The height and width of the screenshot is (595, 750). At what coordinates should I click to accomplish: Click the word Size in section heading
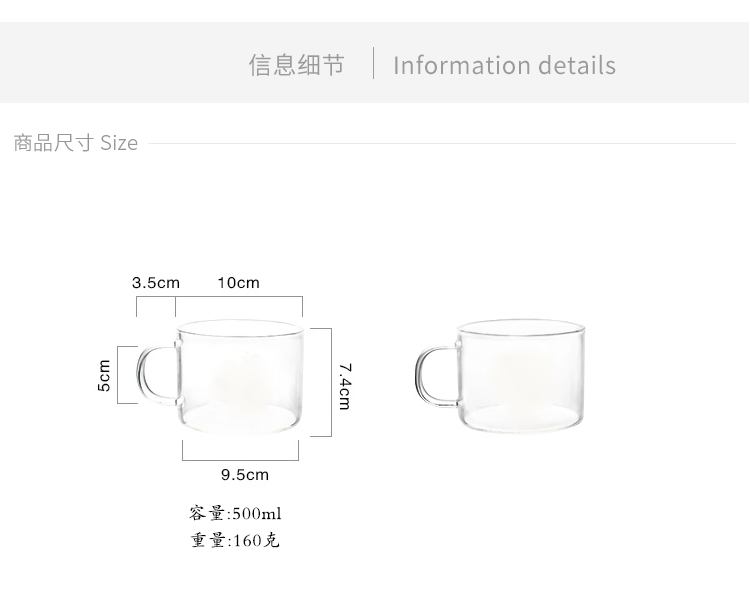click(119, 143)
